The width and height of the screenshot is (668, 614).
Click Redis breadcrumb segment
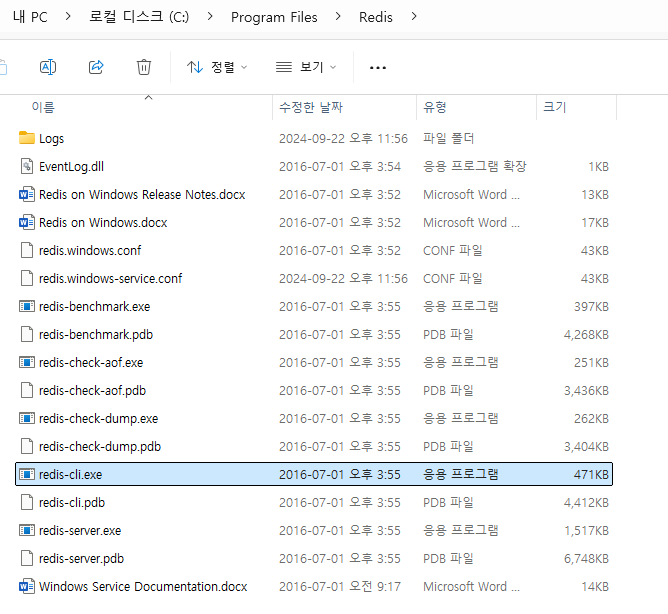pos(375,17)
